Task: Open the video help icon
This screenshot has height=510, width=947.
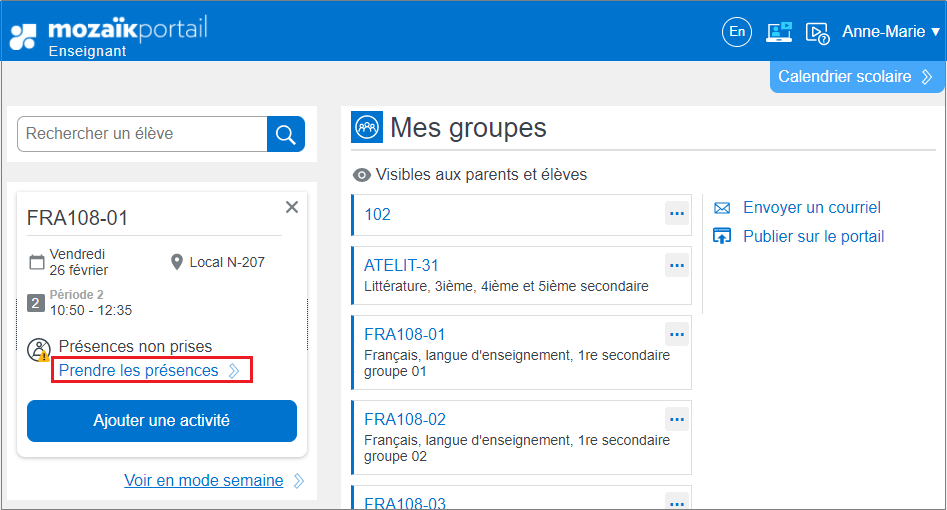Action: [x=817, y=33]
